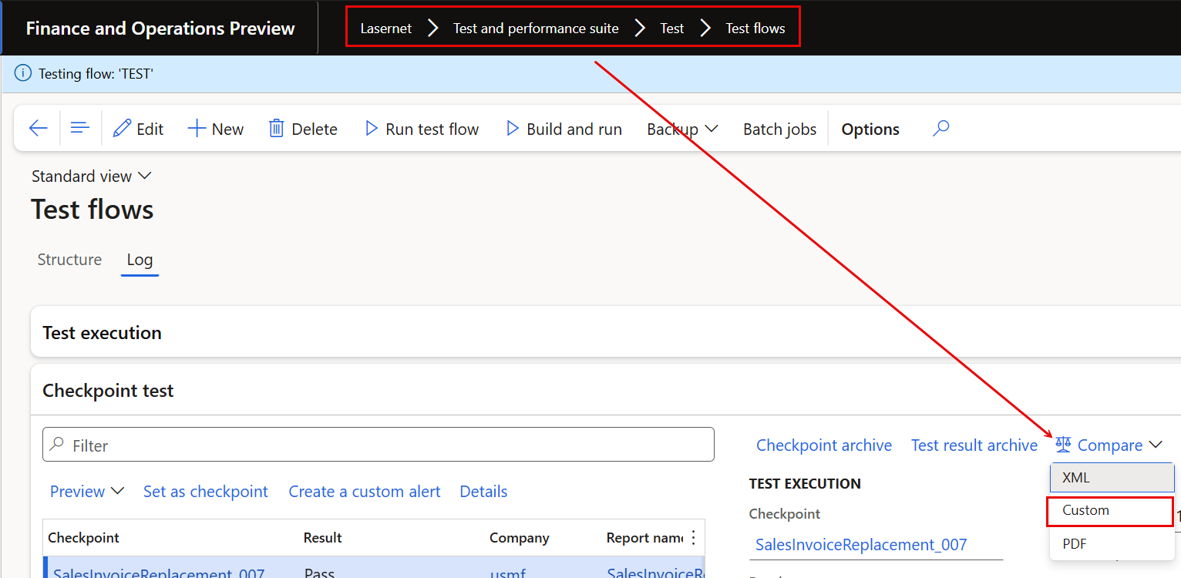Click the Delete trash button
The height and width of the screenshot is (578, 1181).
(x=303, y=129)
